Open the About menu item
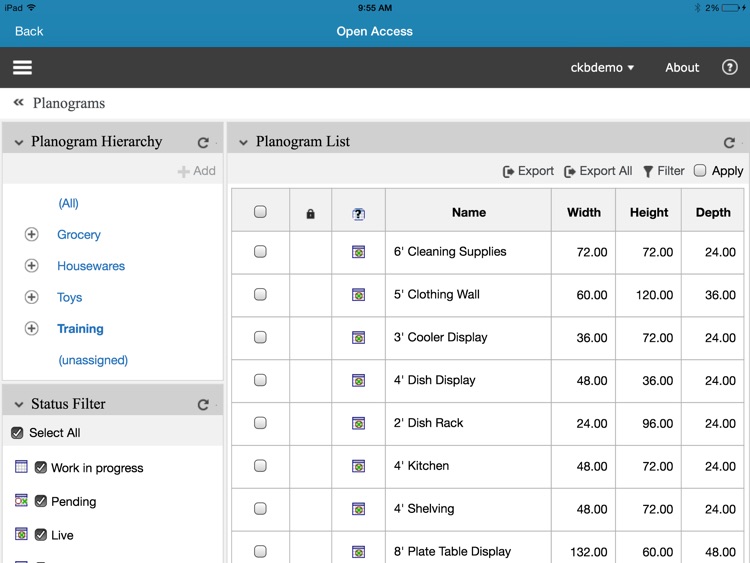Viewport: 750px width, 563px height. point(682,68)
